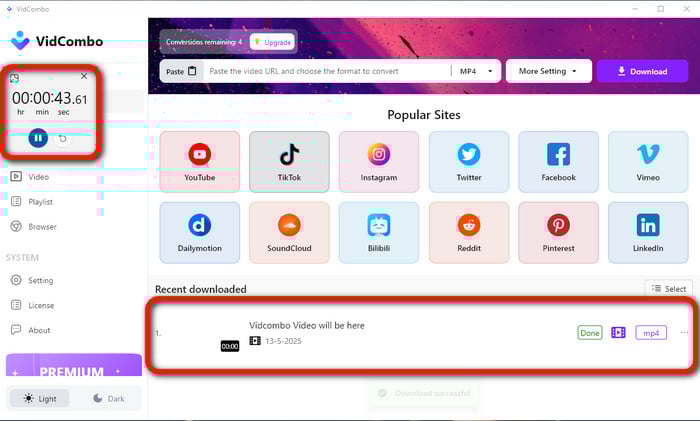Open the MP4 format dropdown
The height and width of the screenshot is (421, 700).
pos(476,71)
